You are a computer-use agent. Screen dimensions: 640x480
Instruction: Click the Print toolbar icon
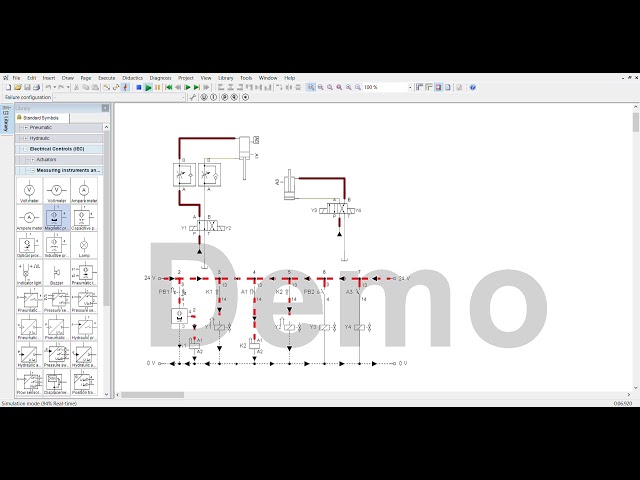pyautogui.click(x=36, y=87)
